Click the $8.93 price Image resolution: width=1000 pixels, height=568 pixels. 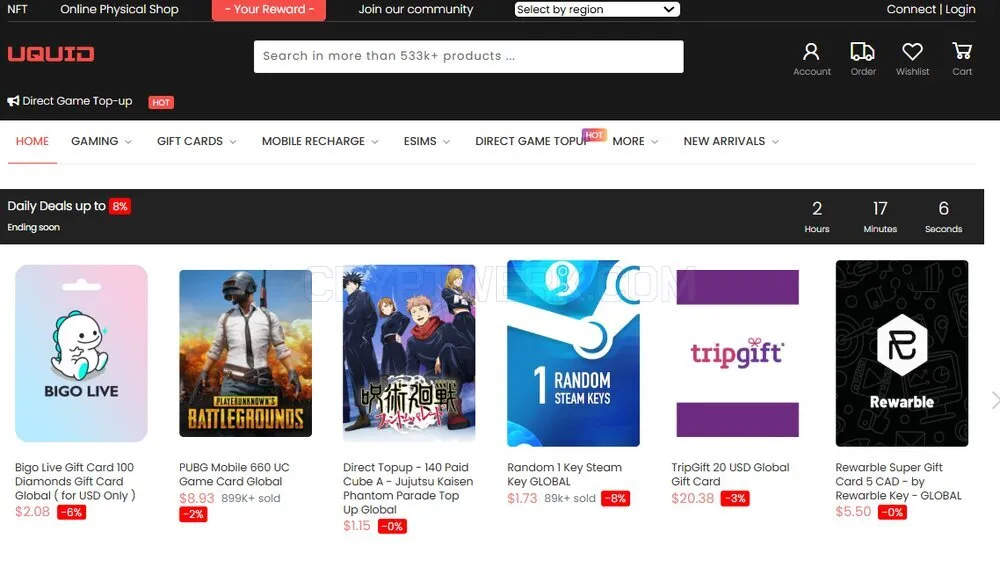pos(196,498)
